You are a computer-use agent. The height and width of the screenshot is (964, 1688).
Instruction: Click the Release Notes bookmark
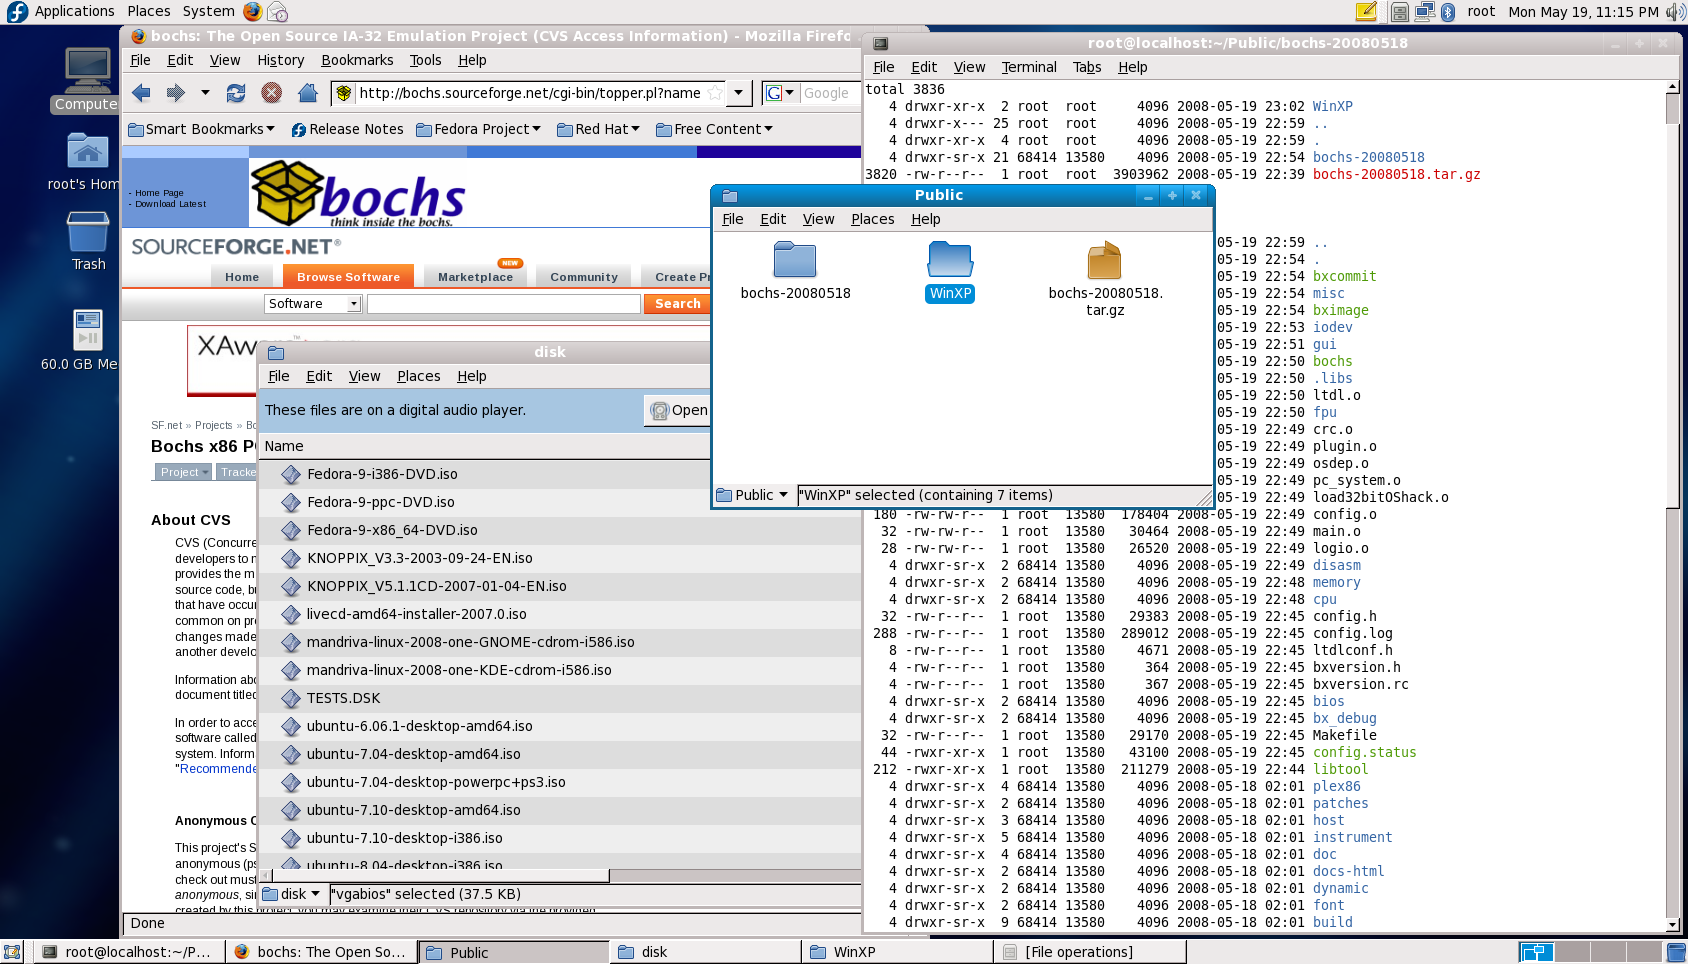(x=347, y=129)
